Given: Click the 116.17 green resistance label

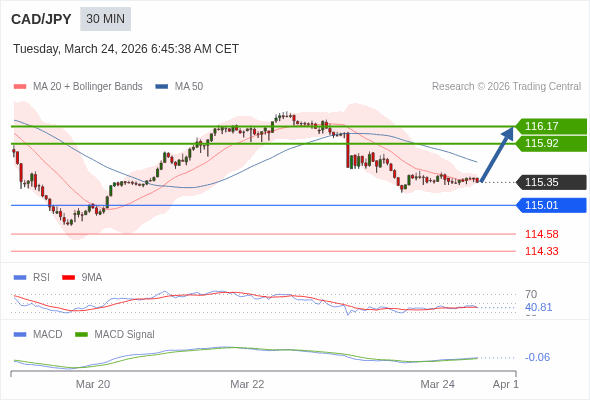Looking at the screenshot, I should point(551,126).
